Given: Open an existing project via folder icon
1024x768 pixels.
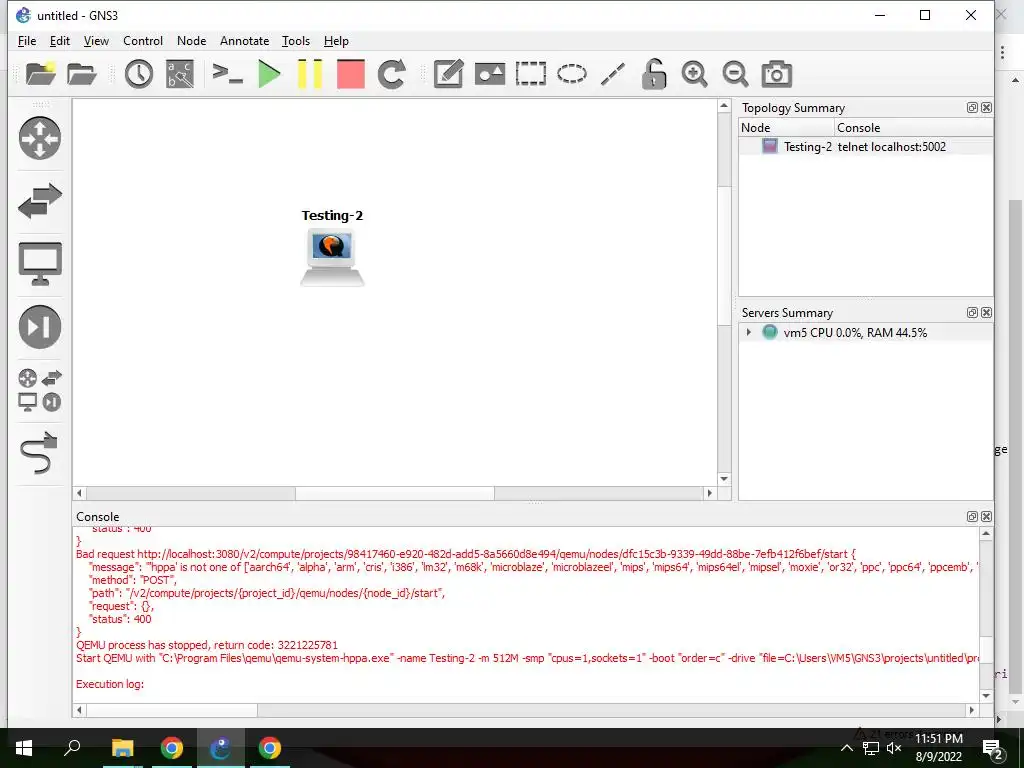Looking at the screenshot, I should tap(82, 74).
